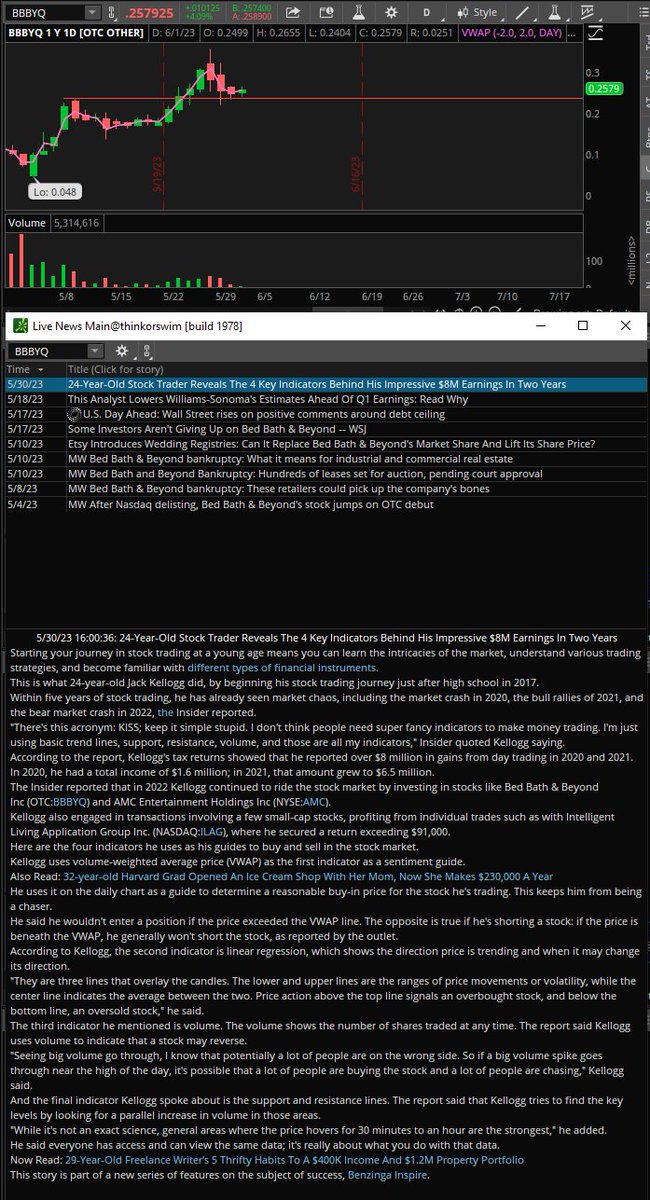Viewport: 650px width, 1200px height.
Task: Open Etsy Wedding Registries news story
Action: 331,444
